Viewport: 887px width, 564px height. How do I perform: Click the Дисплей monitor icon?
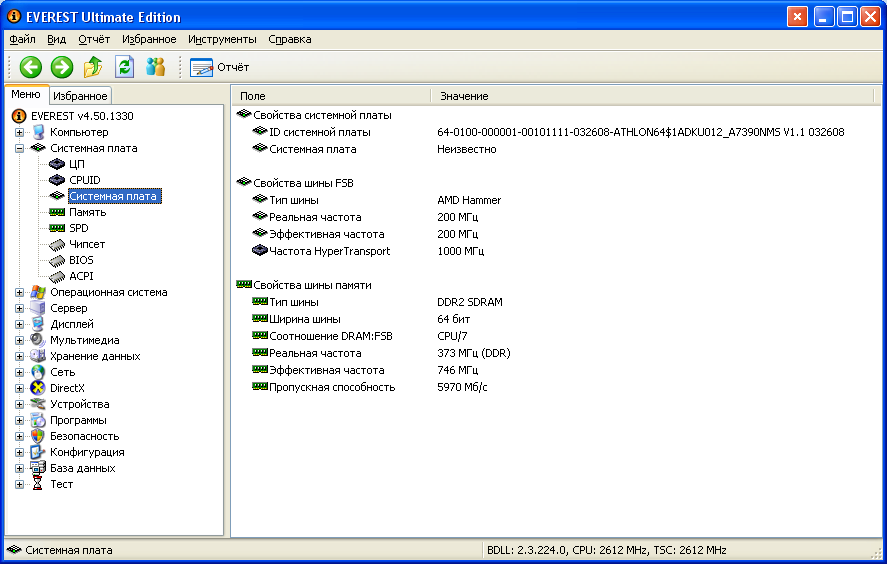(38, 324)
